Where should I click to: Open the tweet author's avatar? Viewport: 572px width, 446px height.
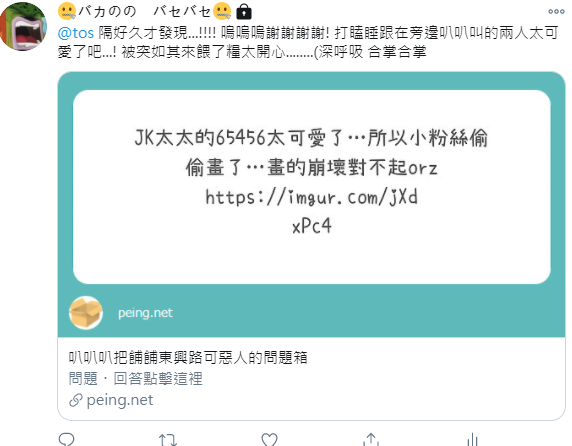click(x=23, y=26)
